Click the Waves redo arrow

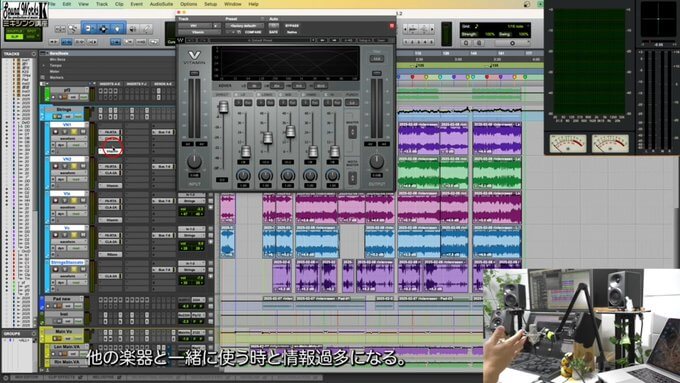pos(204,40)
